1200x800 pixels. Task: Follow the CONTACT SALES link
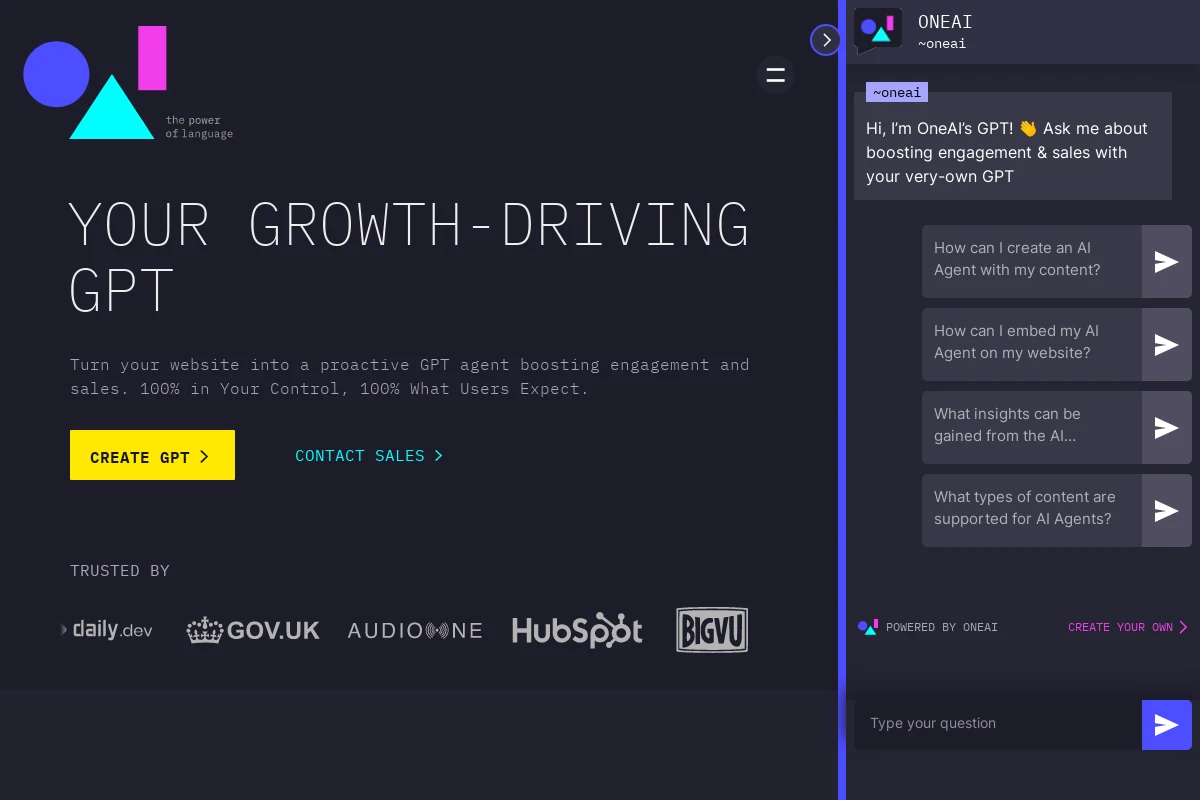pos(368,456)
